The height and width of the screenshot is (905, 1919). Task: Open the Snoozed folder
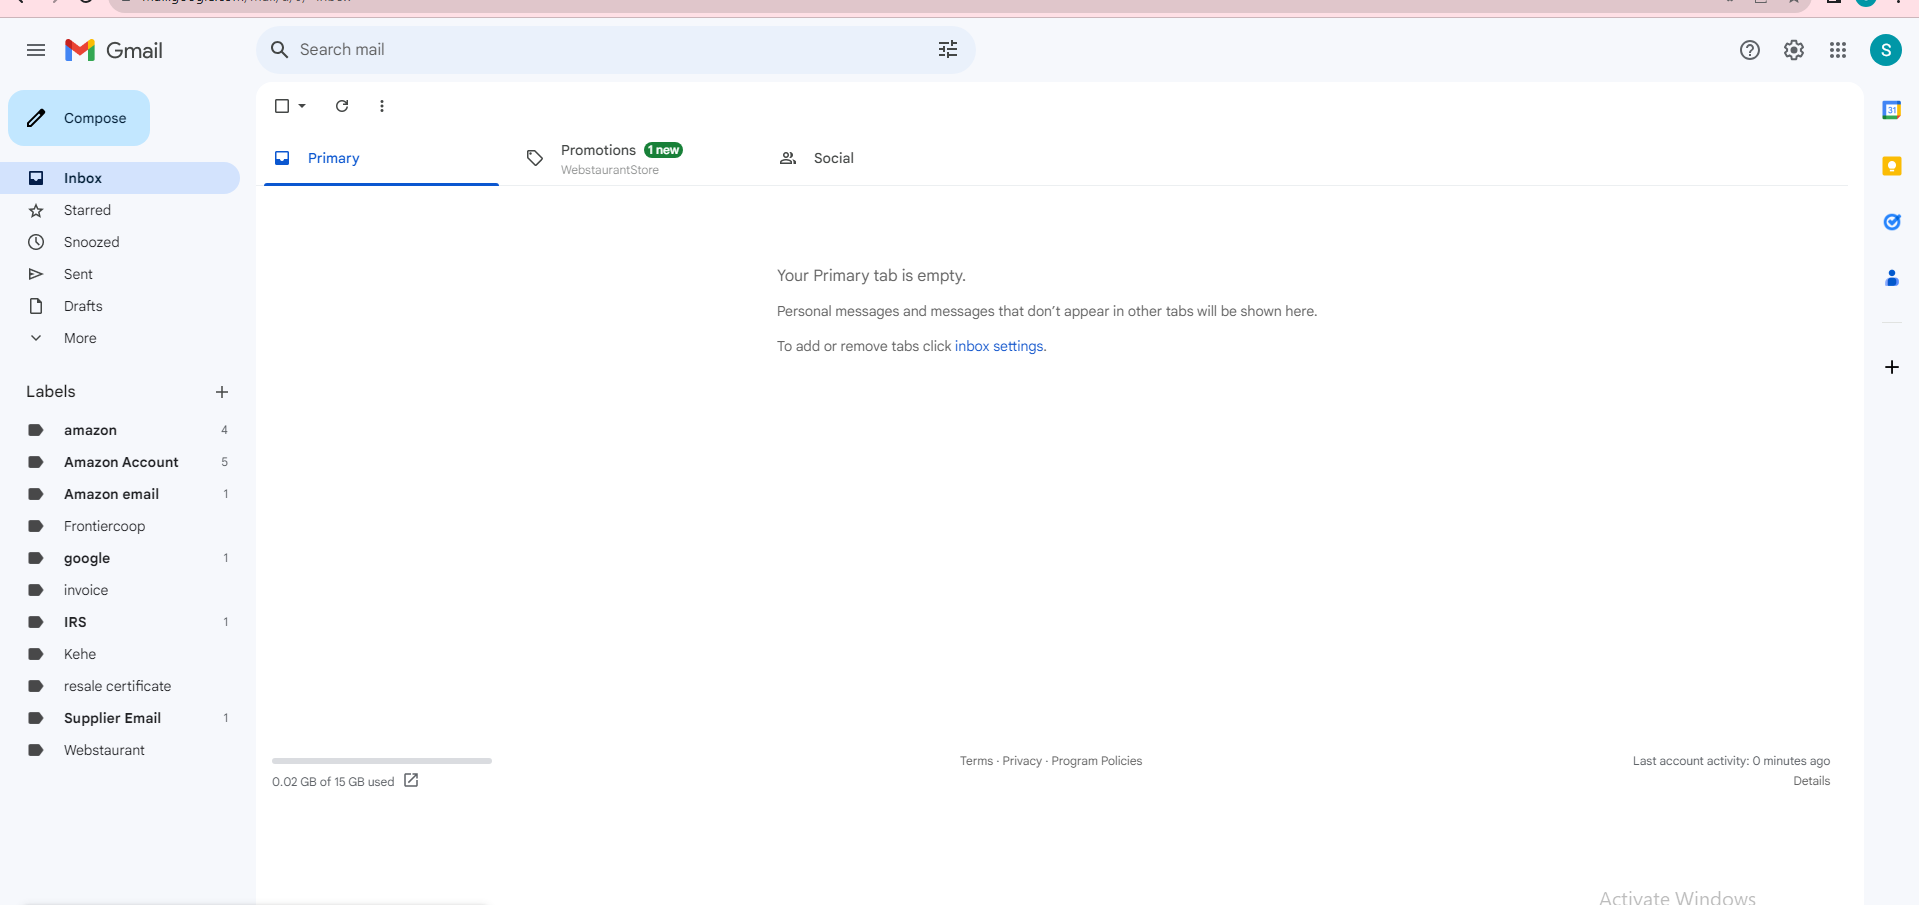tap(120, 242)
